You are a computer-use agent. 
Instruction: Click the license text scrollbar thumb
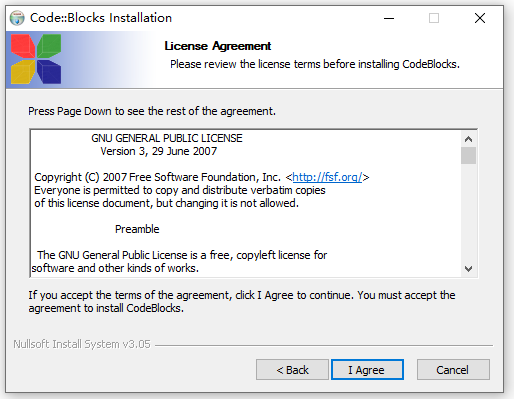[x=468, y=155]
